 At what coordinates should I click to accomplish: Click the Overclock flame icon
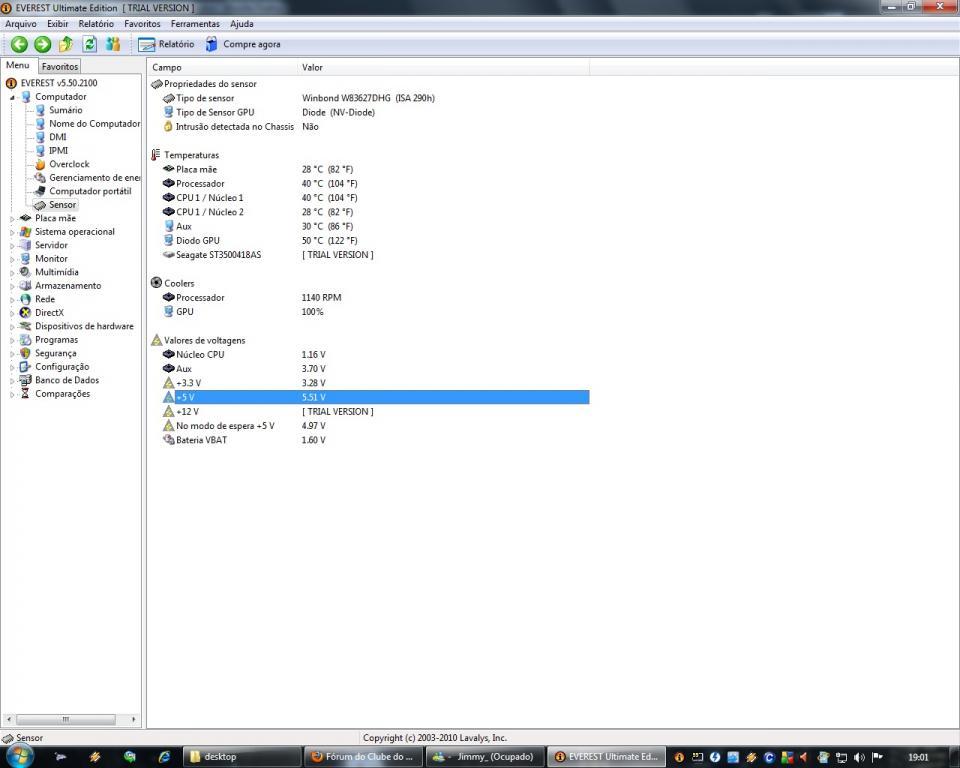[x=40, y=164]
